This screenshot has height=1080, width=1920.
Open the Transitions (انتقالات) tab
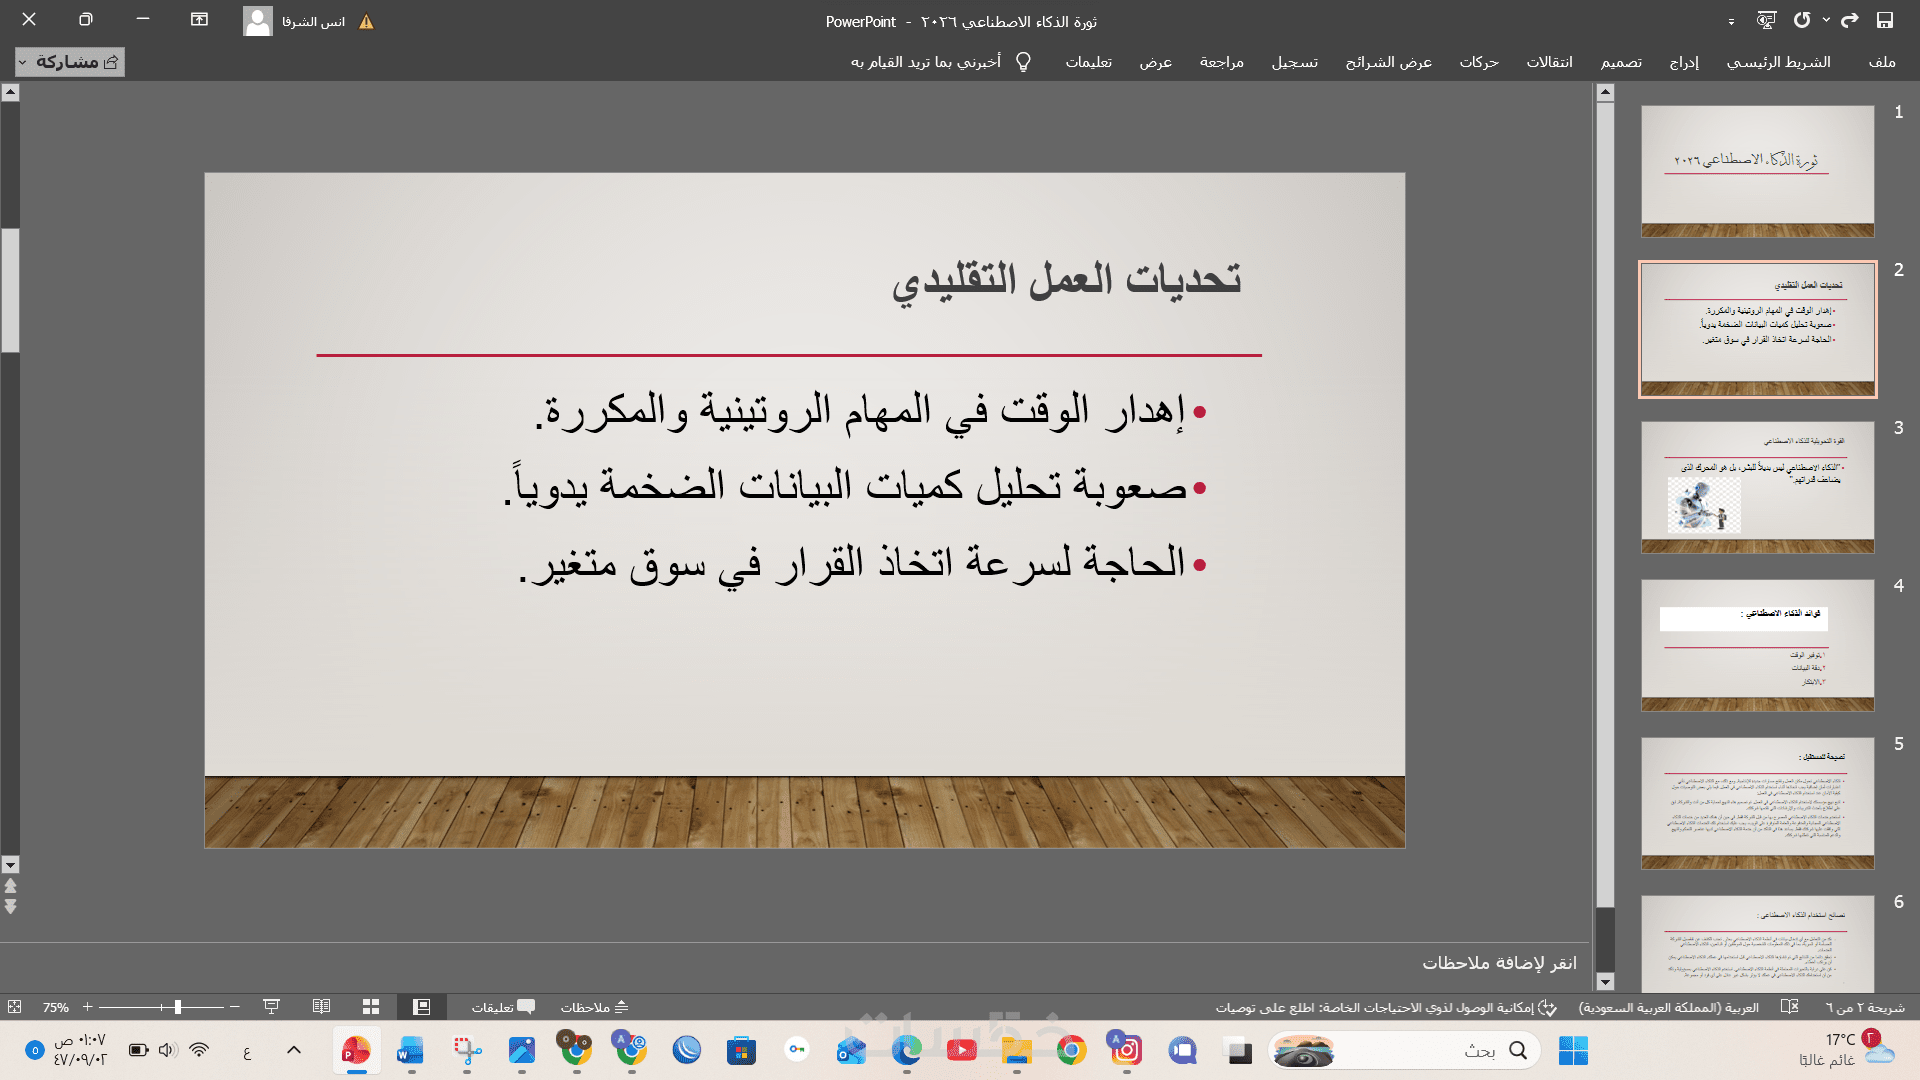point(1549,62)
